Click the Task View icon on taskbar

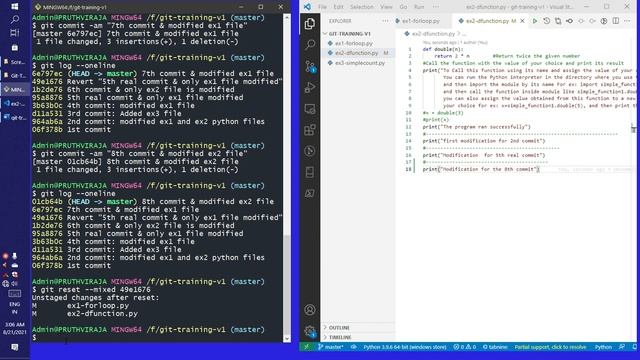(15, 33)
